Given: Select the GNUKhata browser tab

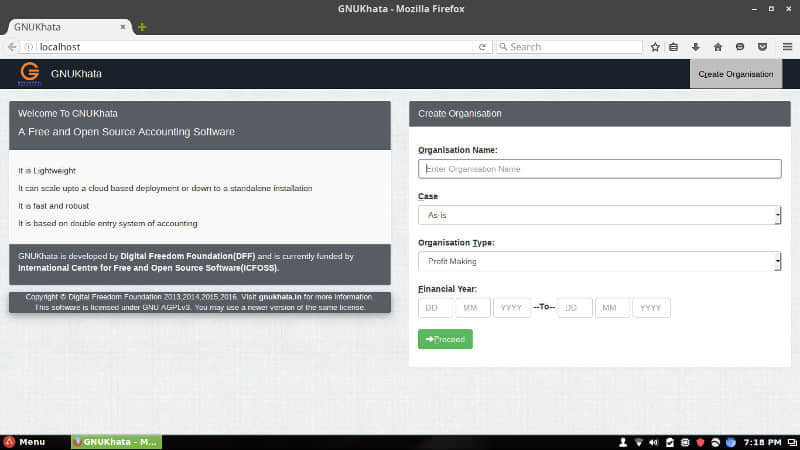Looking at the screenshot, I should pos(68,27).
